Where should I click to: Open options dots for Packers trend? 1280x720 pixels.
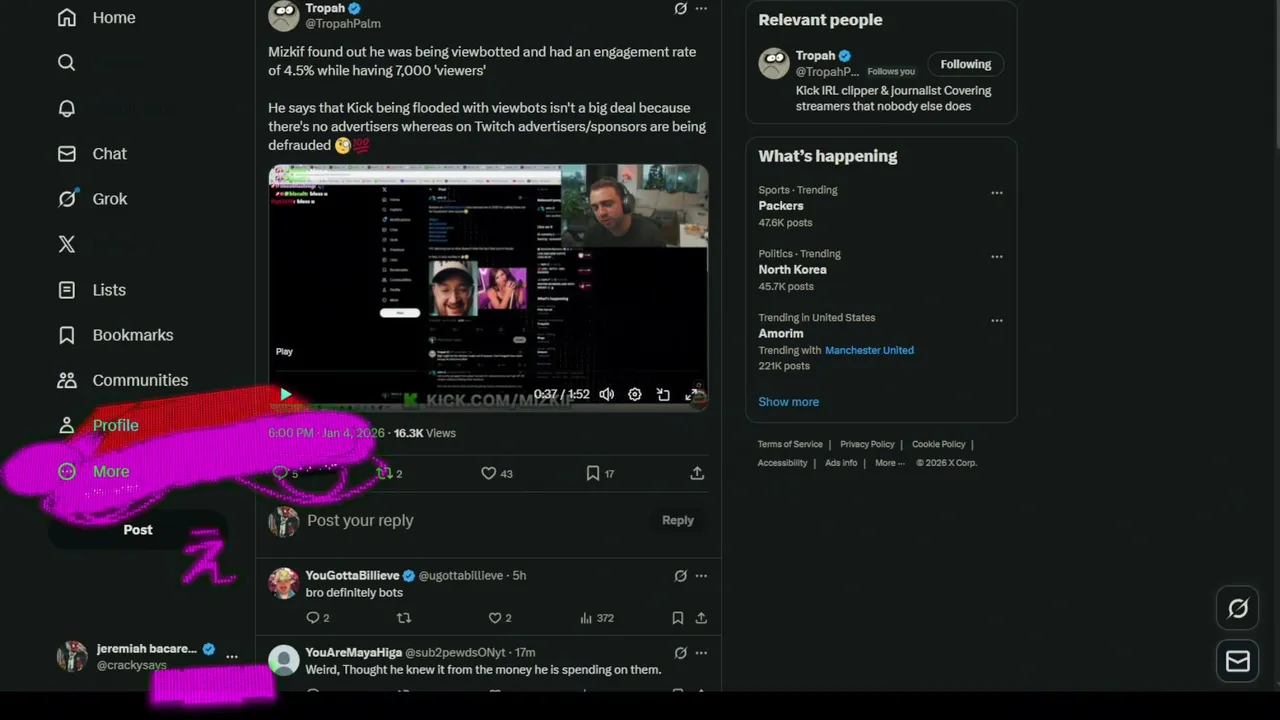click(x=997, y=193)
